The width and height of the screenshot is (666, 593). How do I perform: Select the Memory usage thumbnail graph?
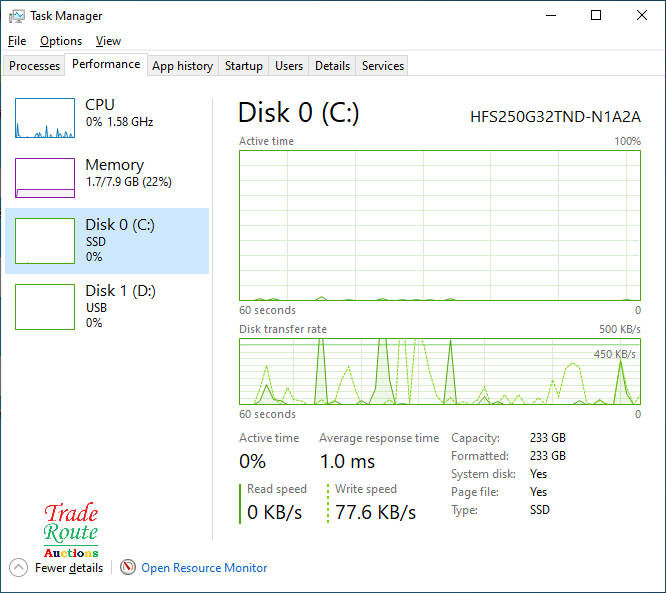(45, 178)
